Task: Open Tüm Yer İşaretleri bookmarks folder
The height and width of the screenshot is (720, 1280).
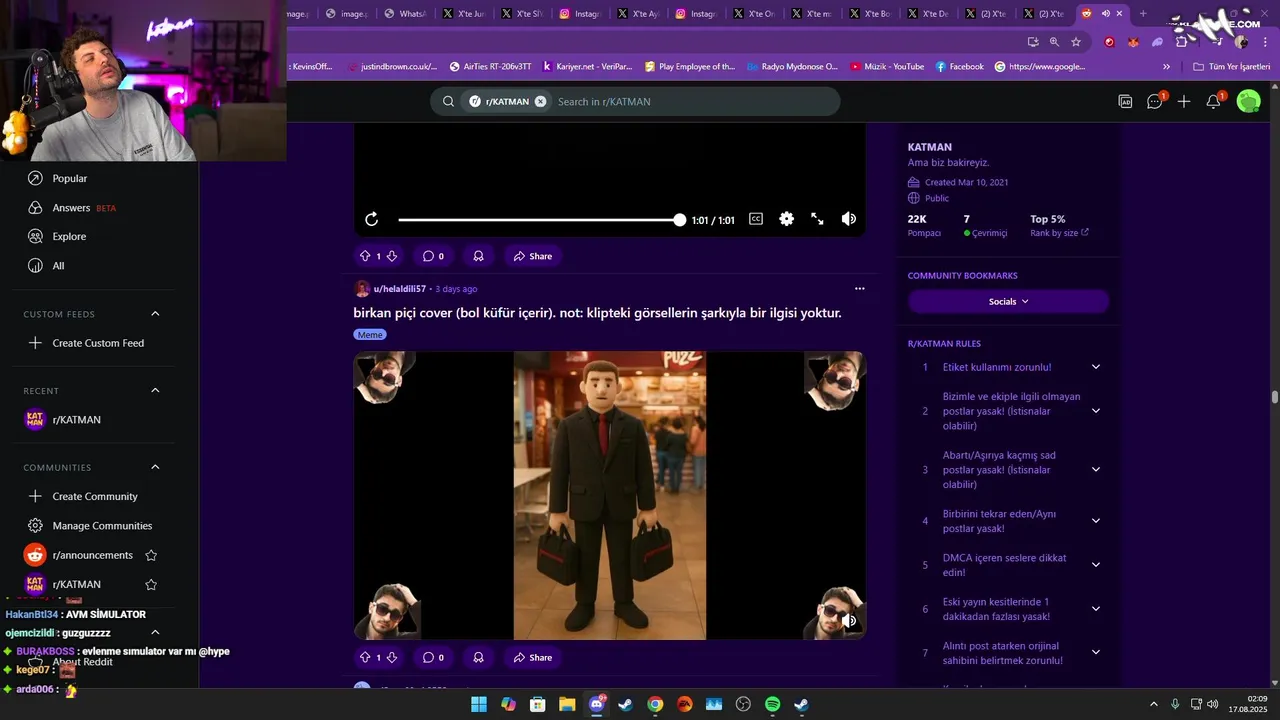Action: click(x=1231, y=67)
